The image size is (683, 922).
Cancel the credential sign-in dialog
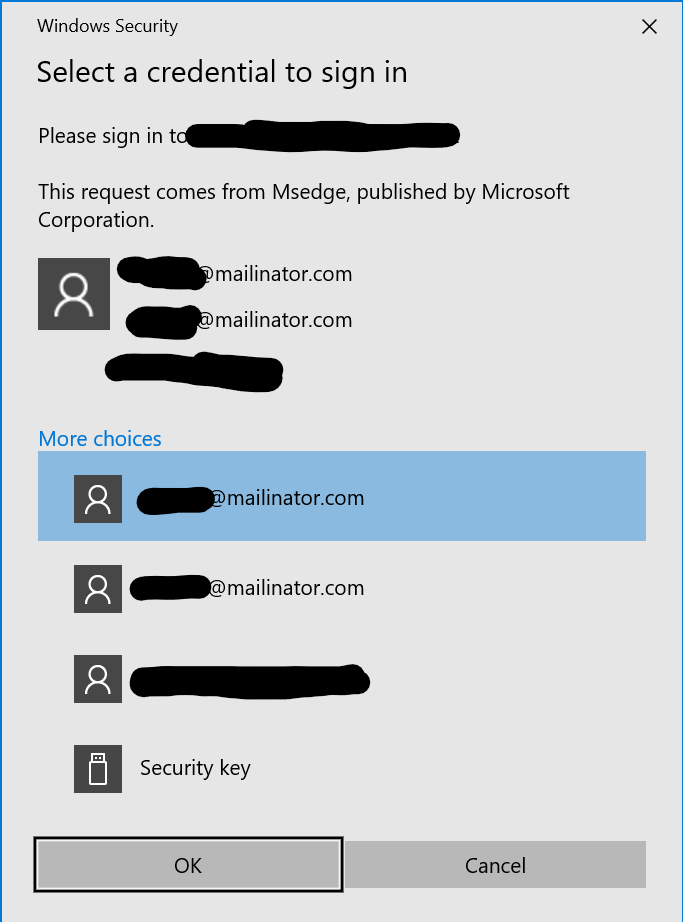[495, 864]
